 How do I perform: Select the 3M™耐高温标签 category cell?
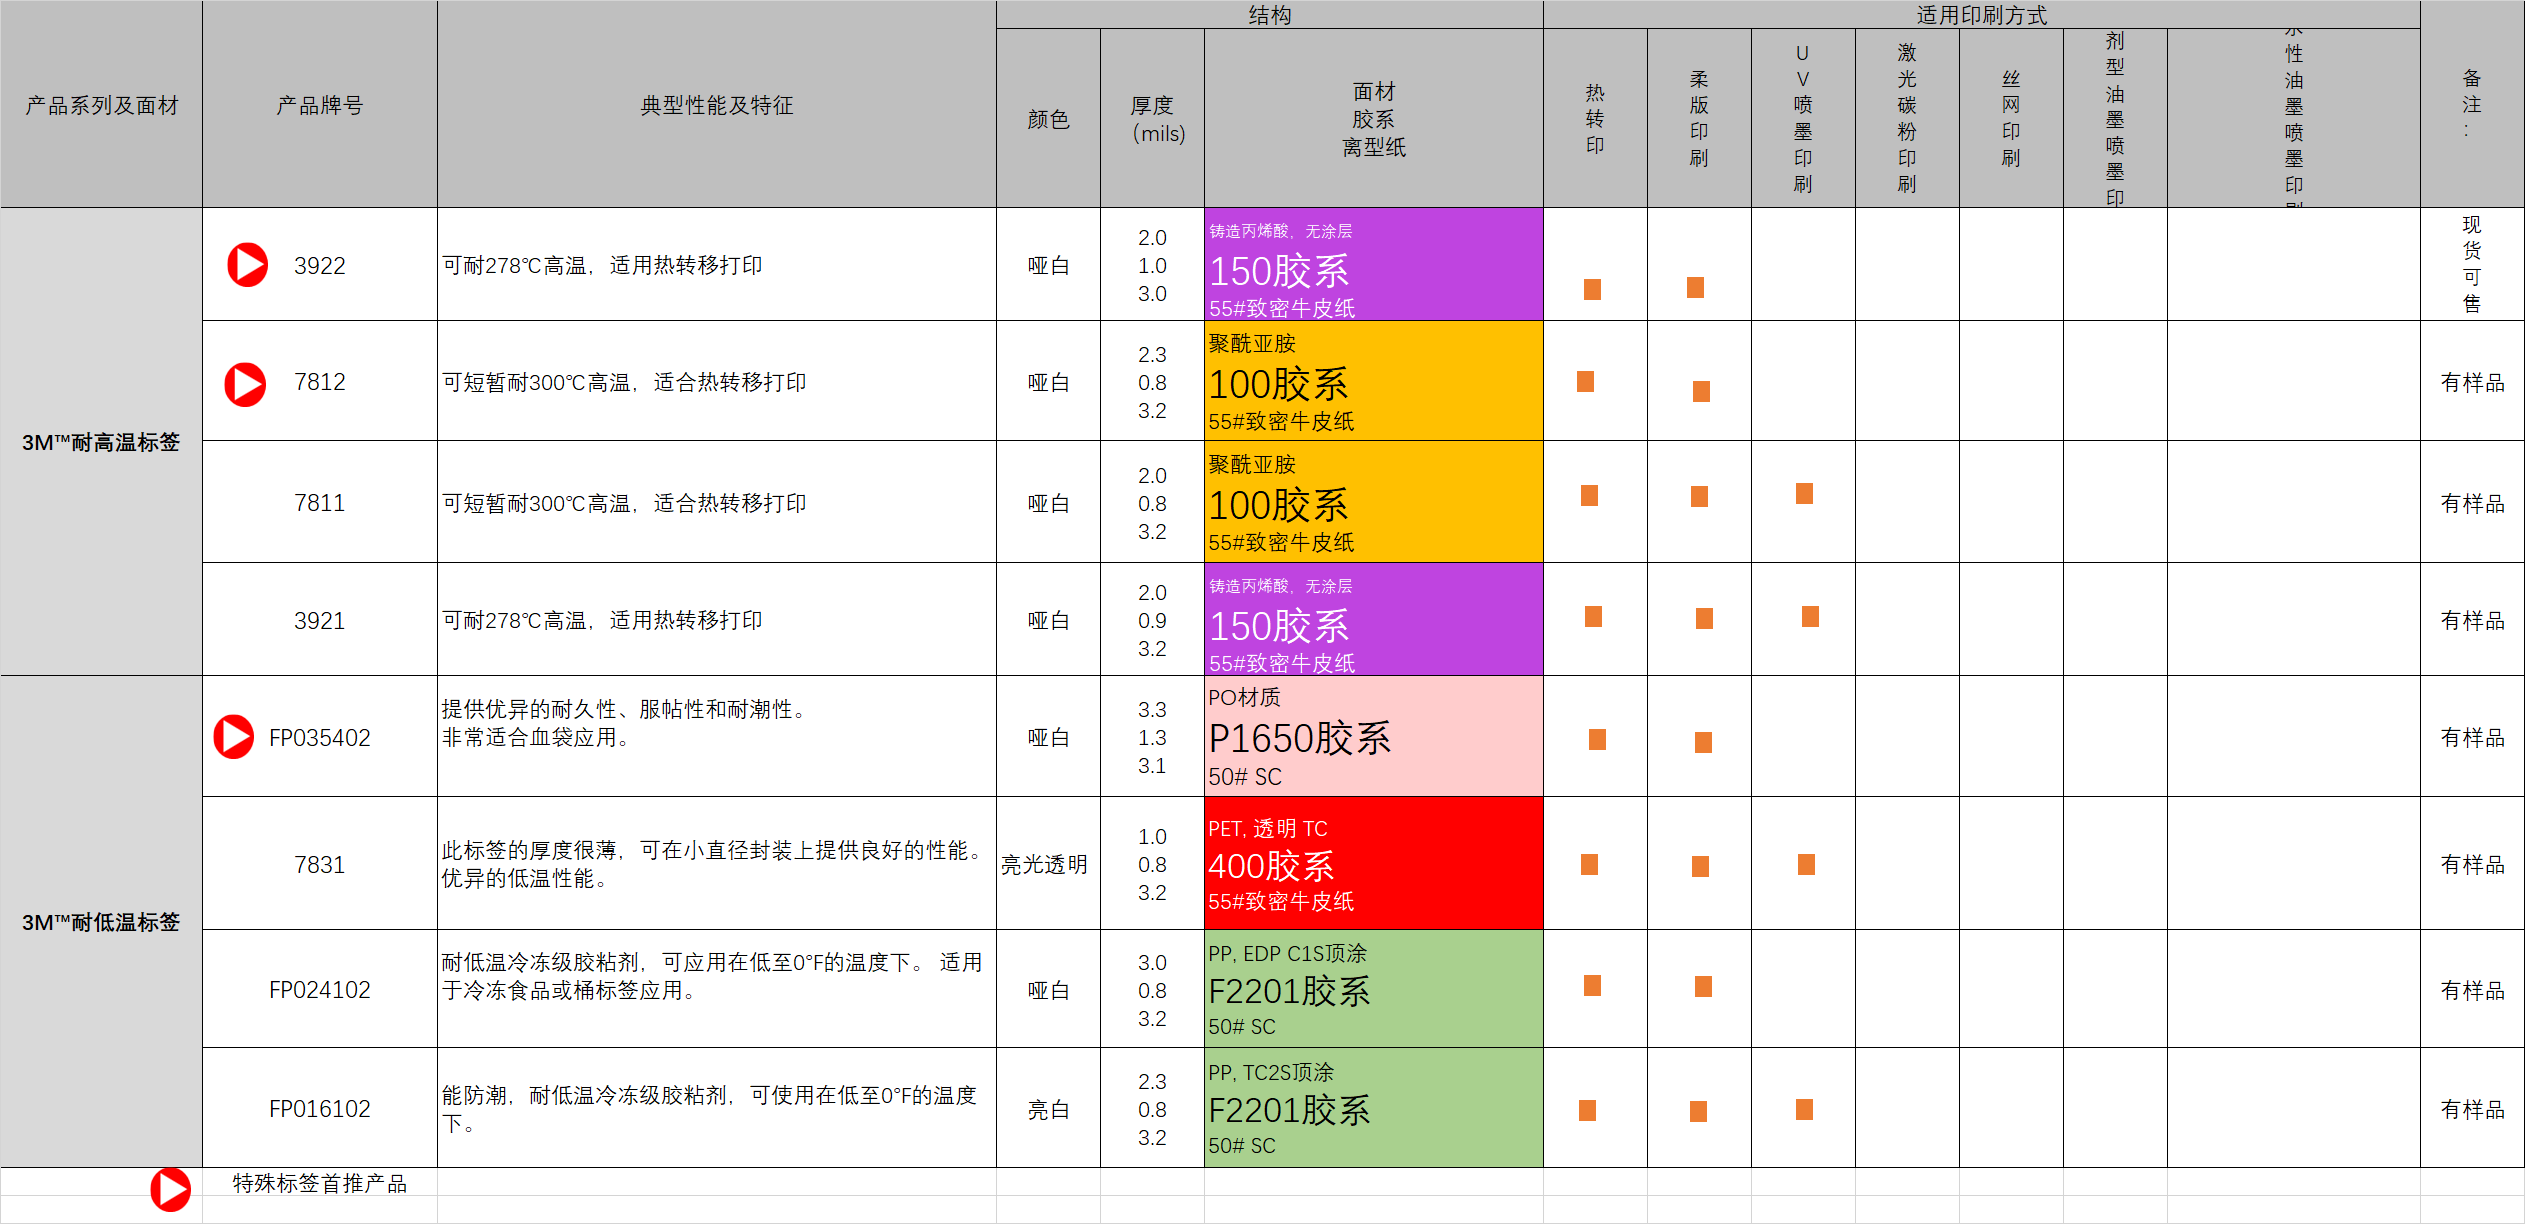(101, 441)
